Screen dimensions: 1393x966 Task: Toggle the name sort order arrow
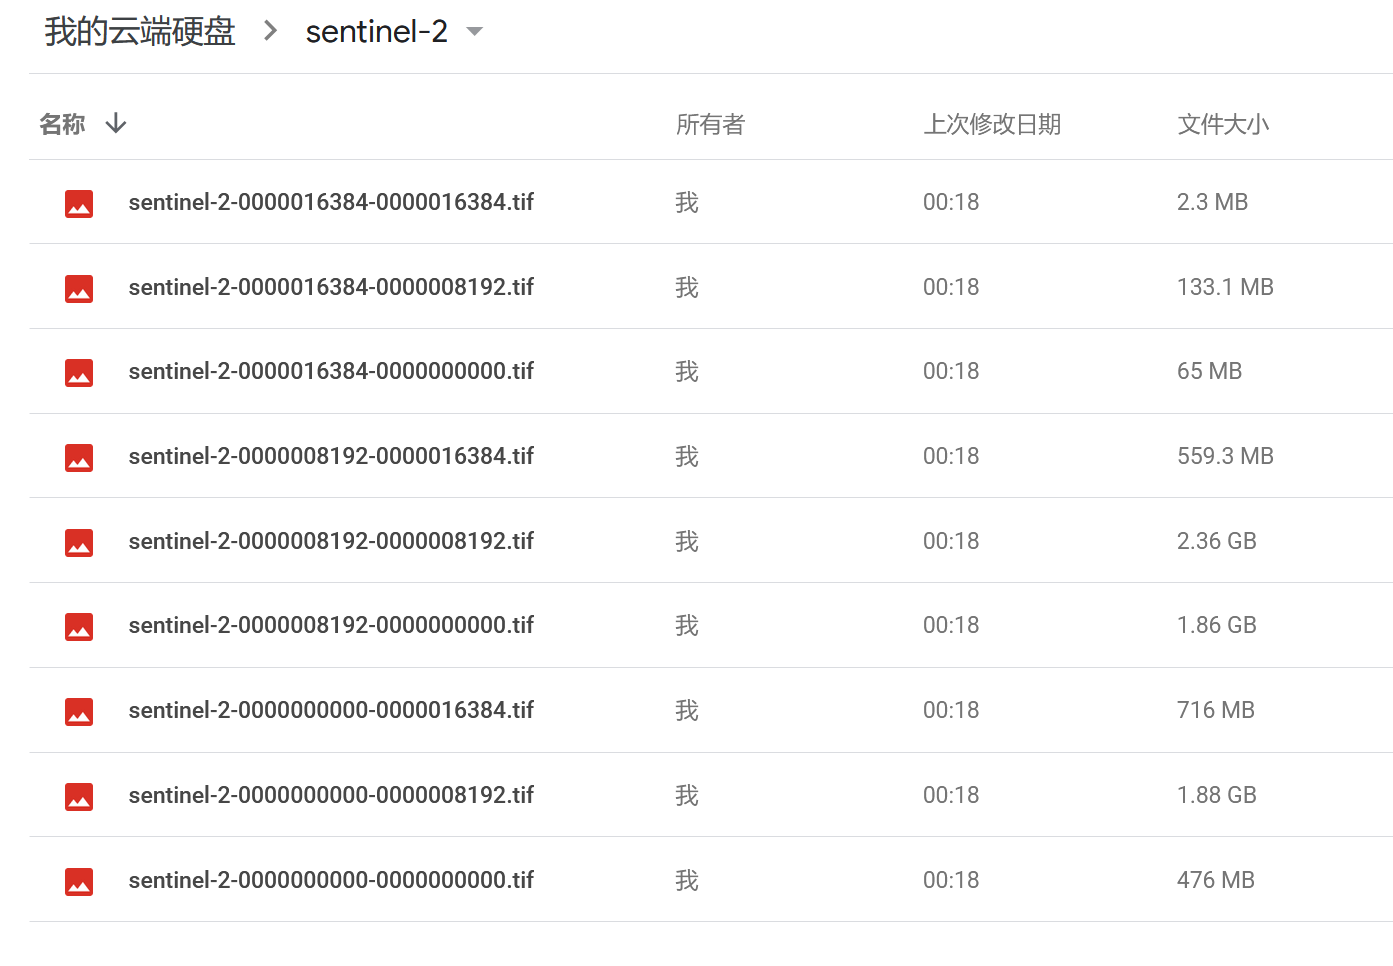[116, 123]
